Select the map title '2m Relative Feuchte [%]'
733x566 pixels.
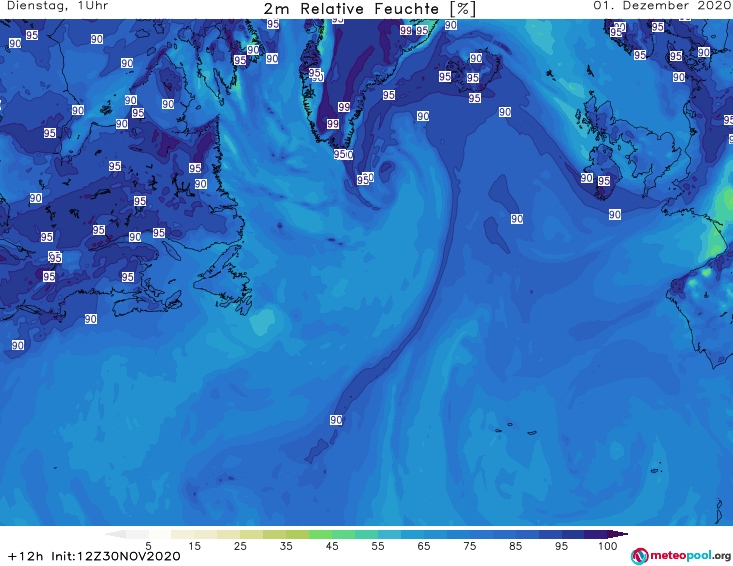coord(369,9)
